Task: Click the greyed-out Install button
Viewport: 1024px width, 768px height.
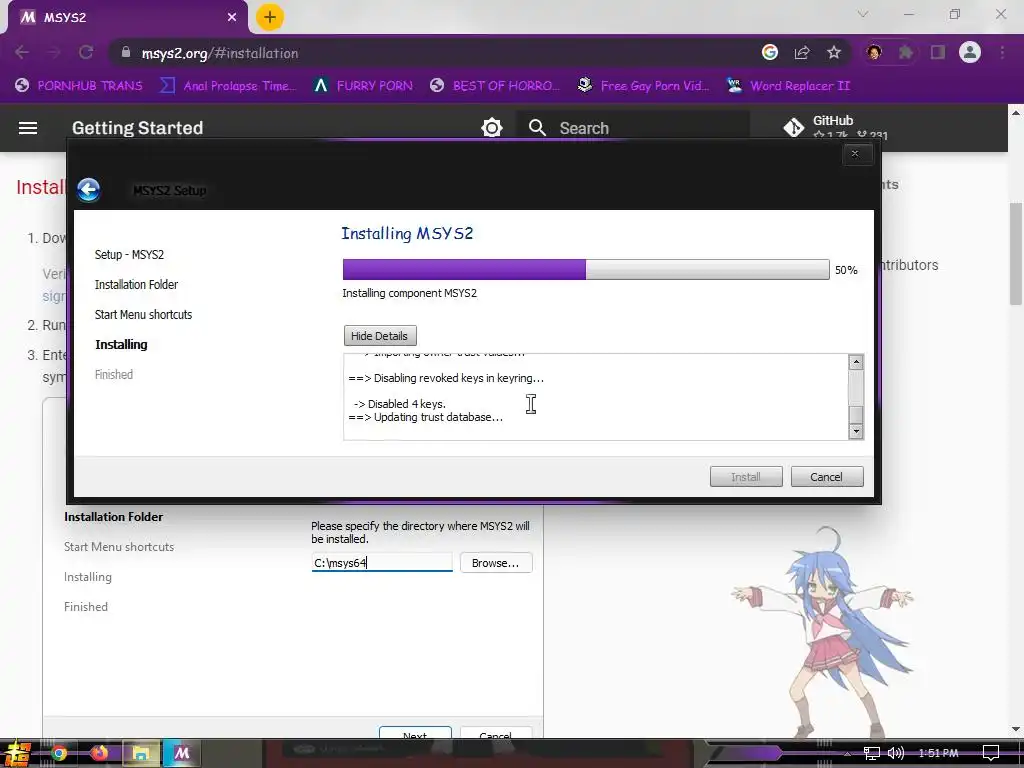Action: [x=746, y=477]
